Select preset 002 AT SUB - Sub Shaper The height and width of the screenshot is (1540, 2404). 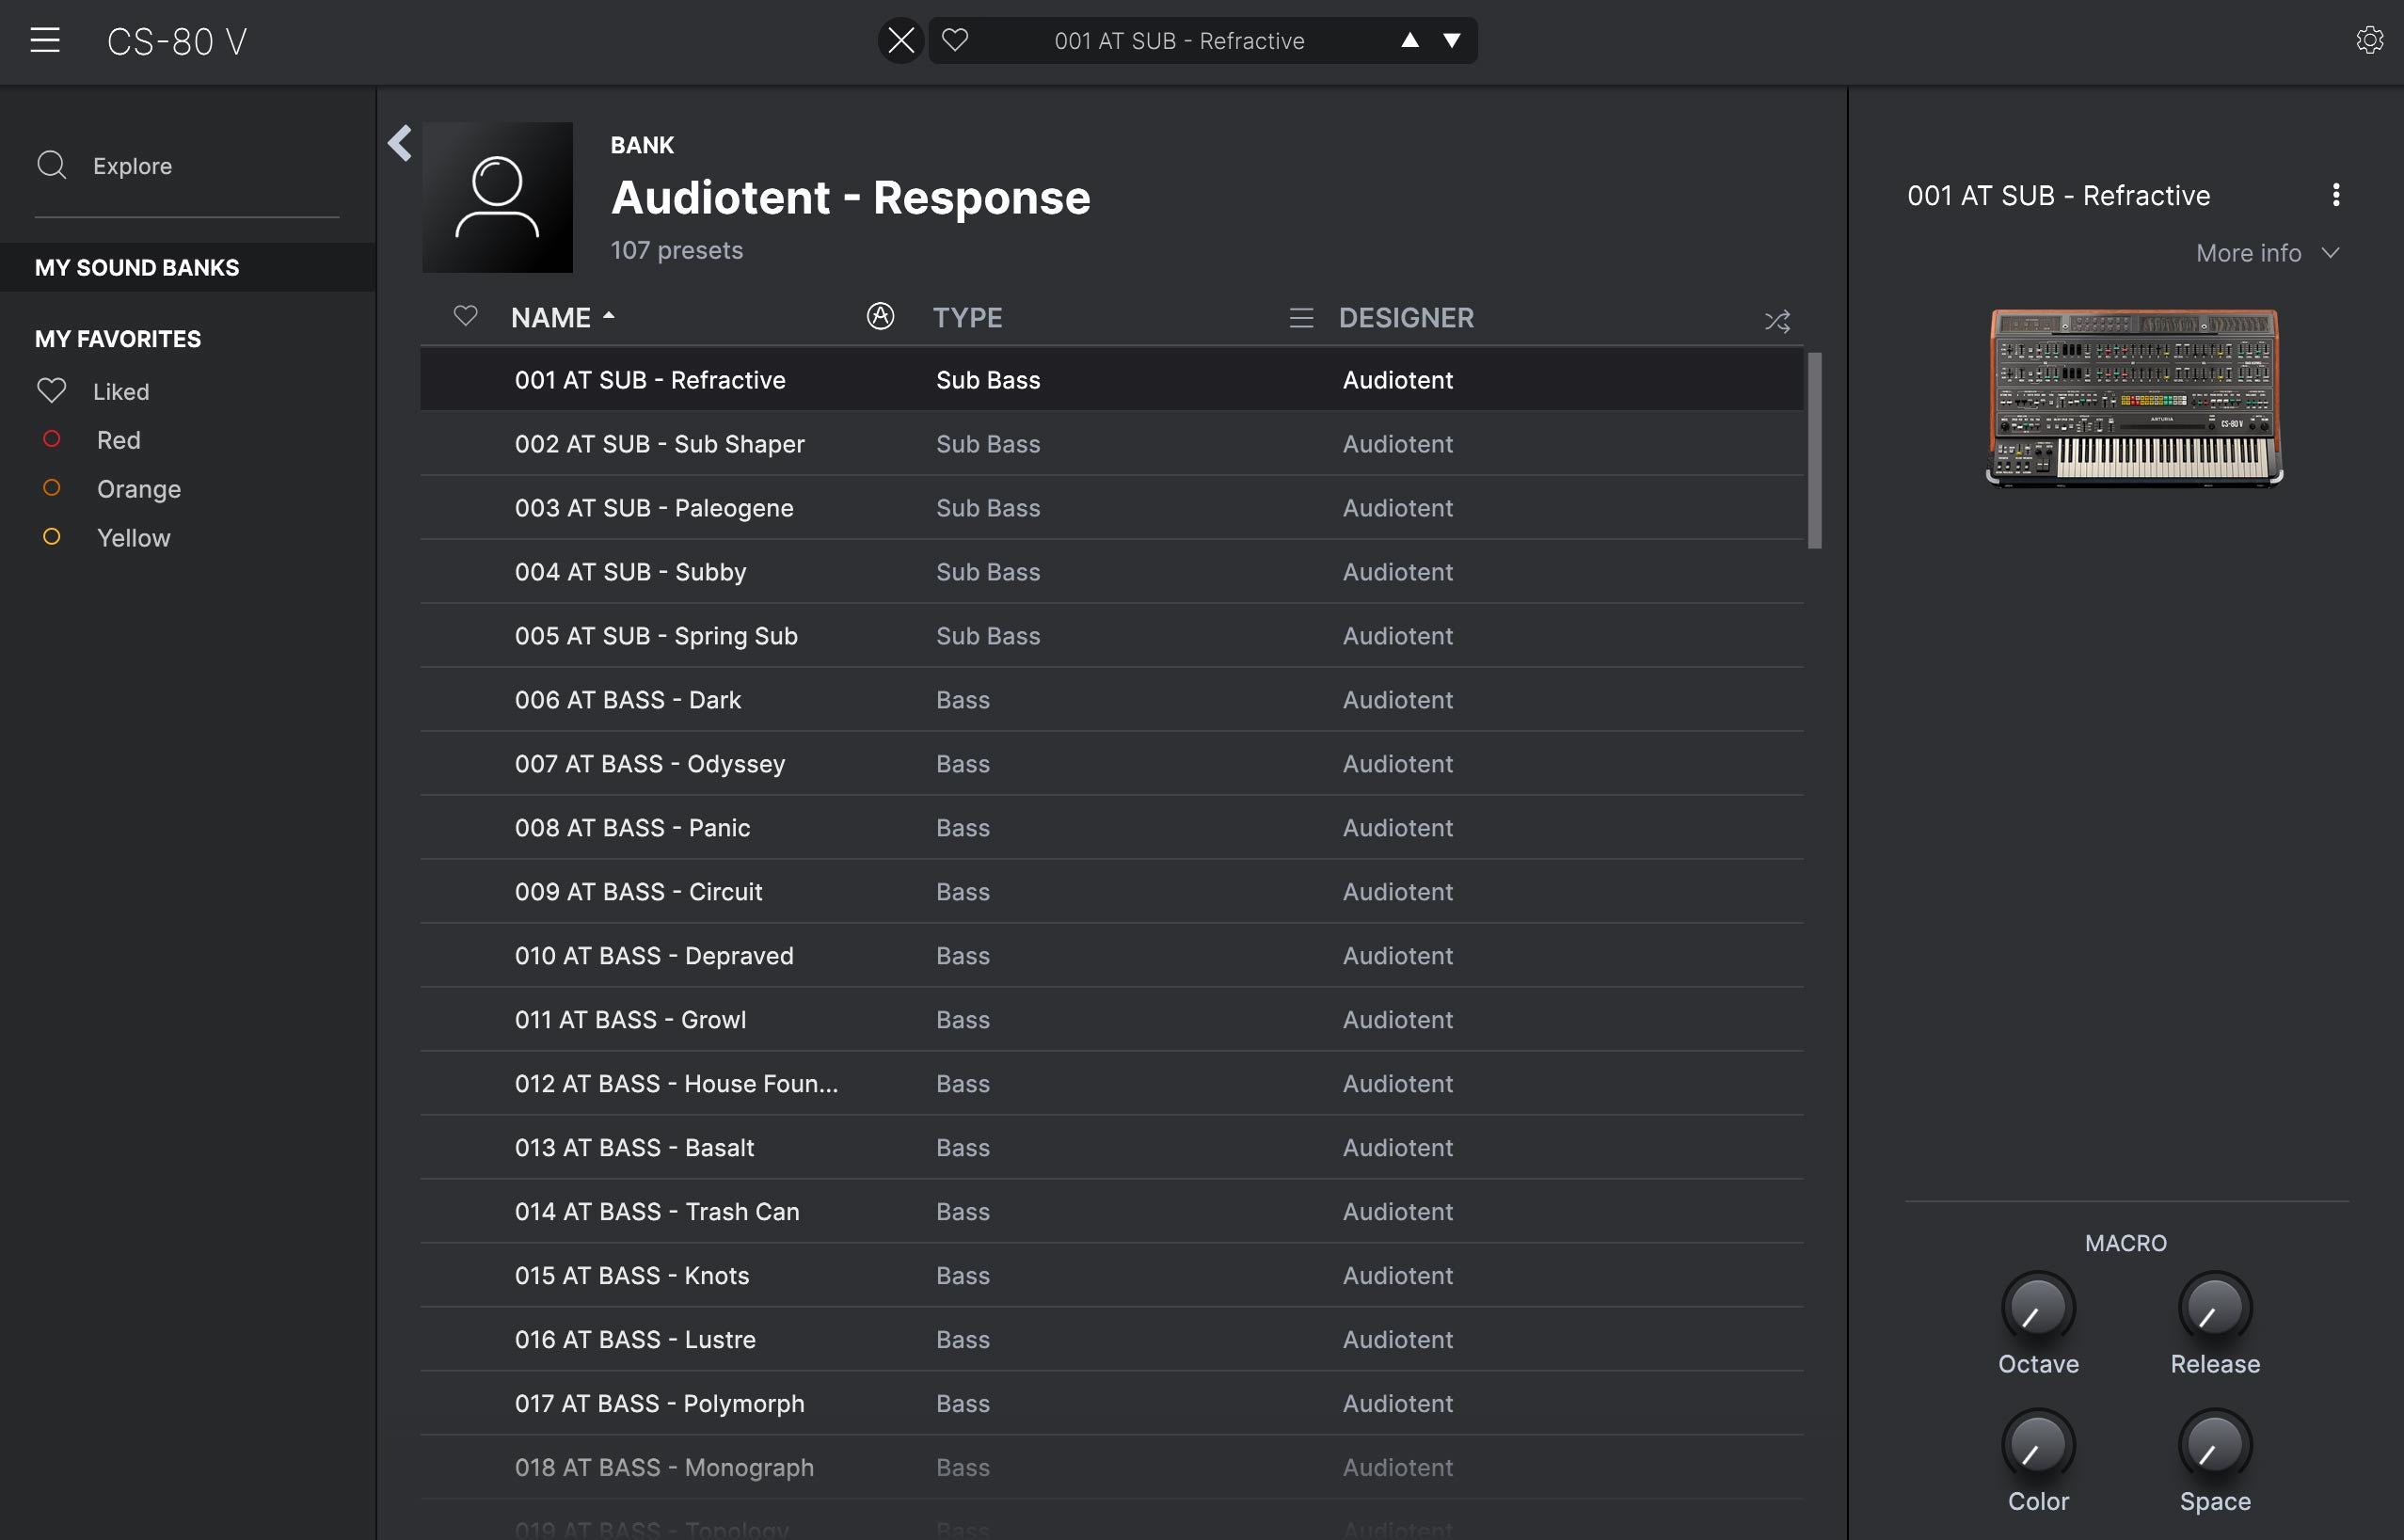(x=1112, y=443)
